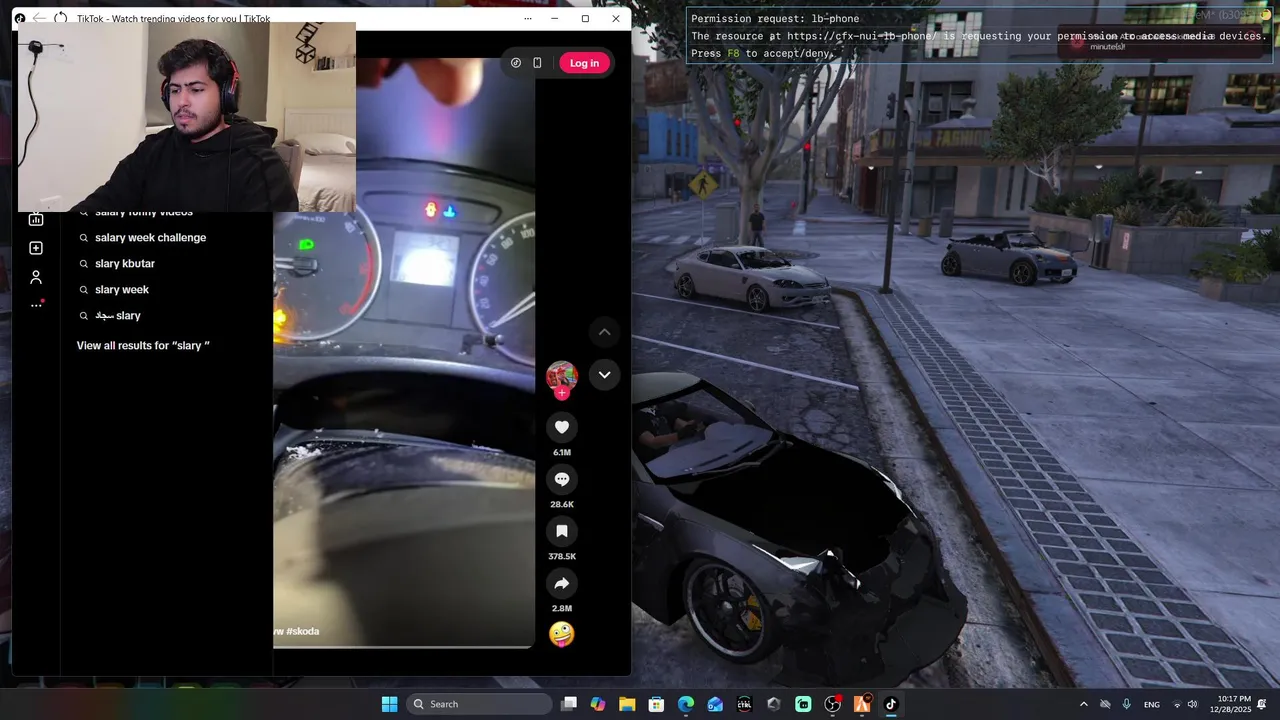Follow the creator via the red plus badge

click(x=562, y=393)
